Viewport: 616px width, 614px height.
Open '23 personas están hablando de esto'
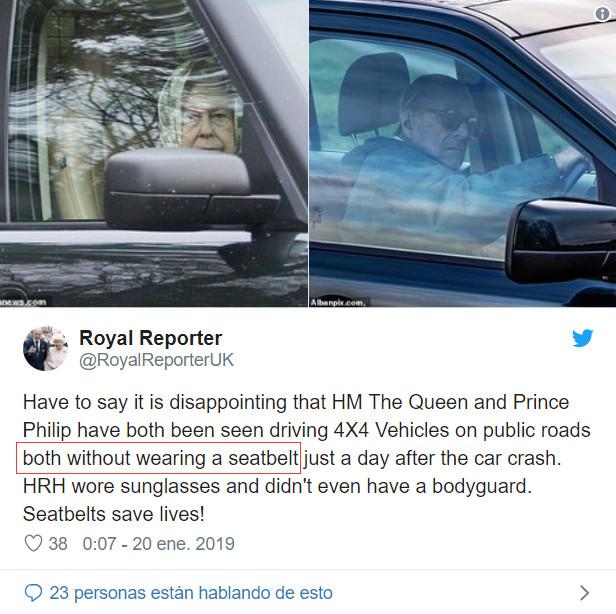191,593
